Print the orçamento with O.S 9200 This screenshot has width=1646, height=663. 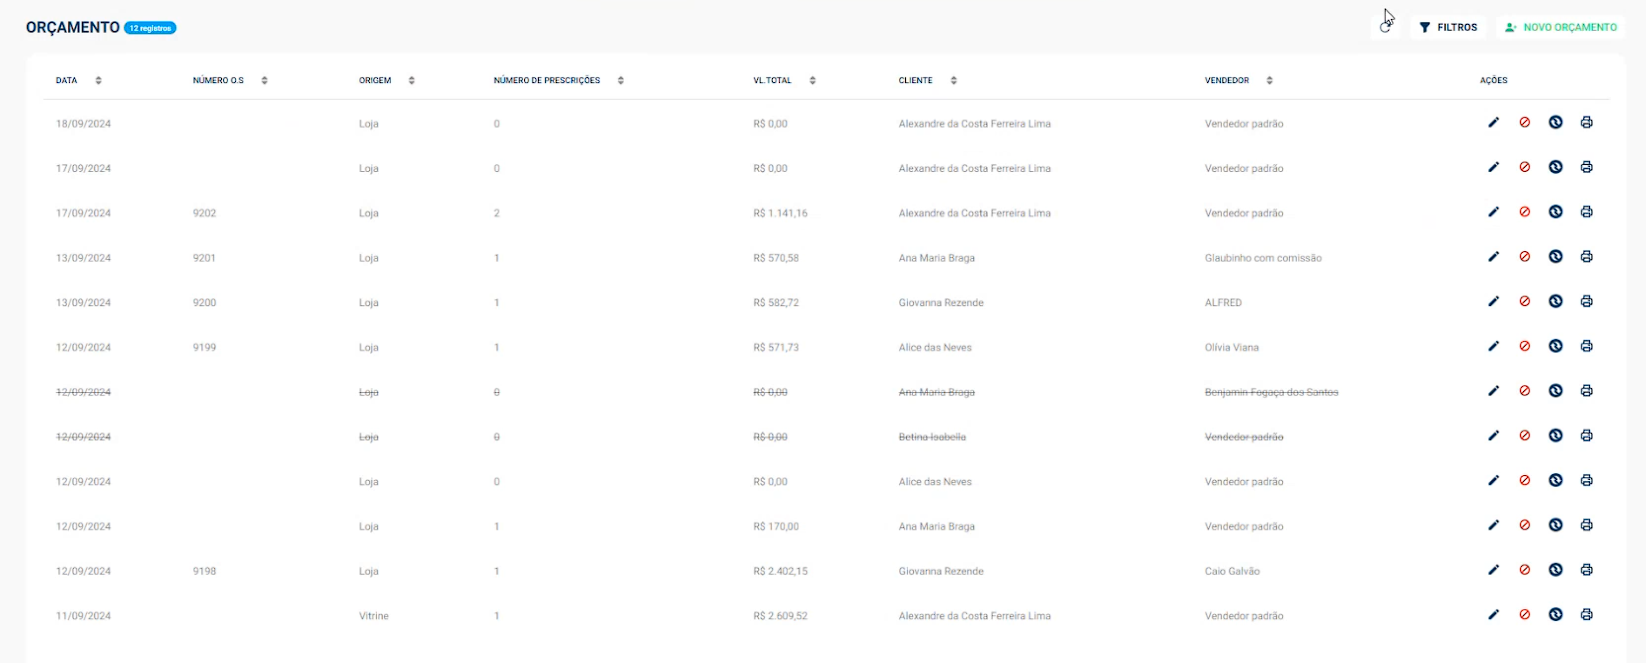coord(1586,301)
